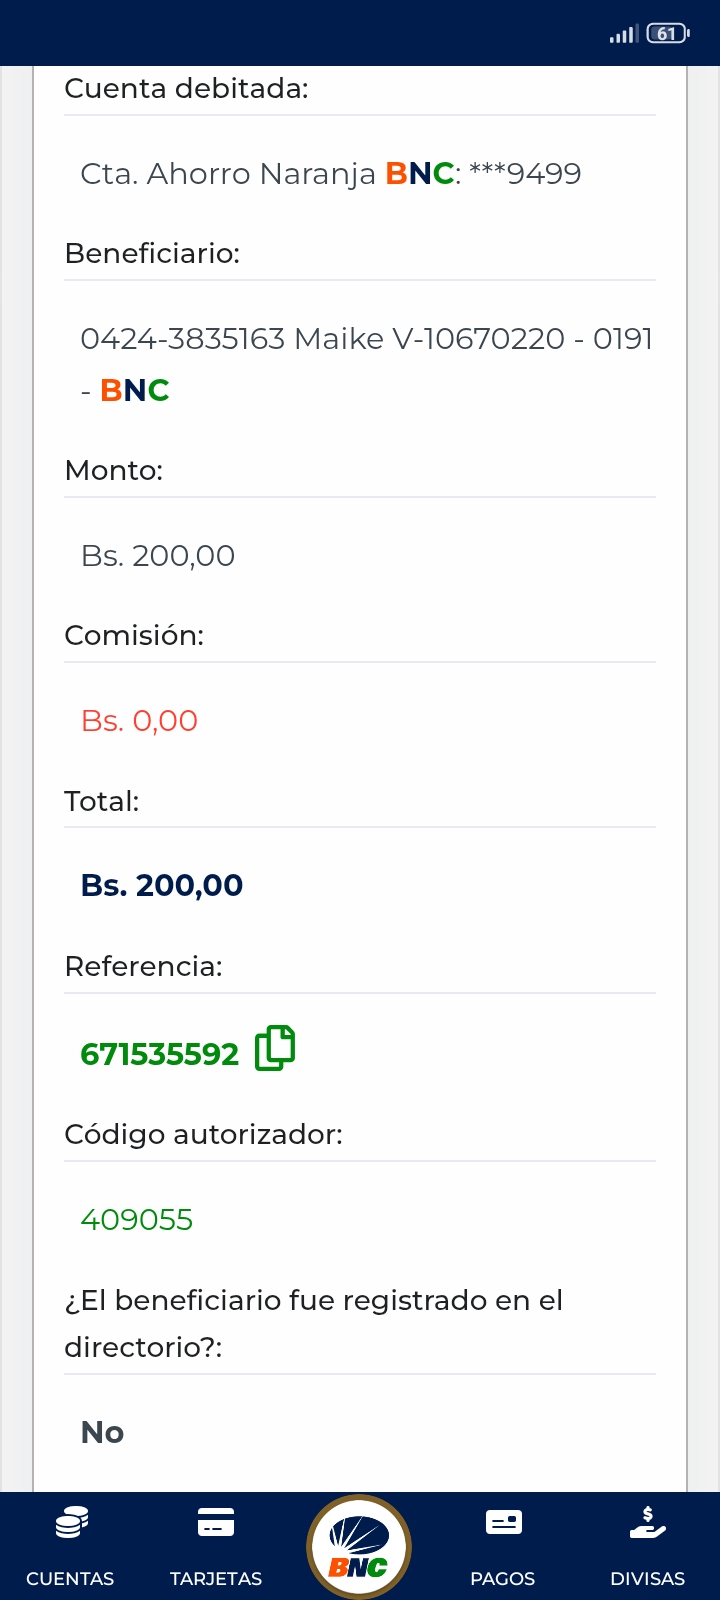The height and width of the screenshot is (1600, 720).
Task: Tap the amount Bs. 200,00 under Monto
Action: [x=158, y=556]
